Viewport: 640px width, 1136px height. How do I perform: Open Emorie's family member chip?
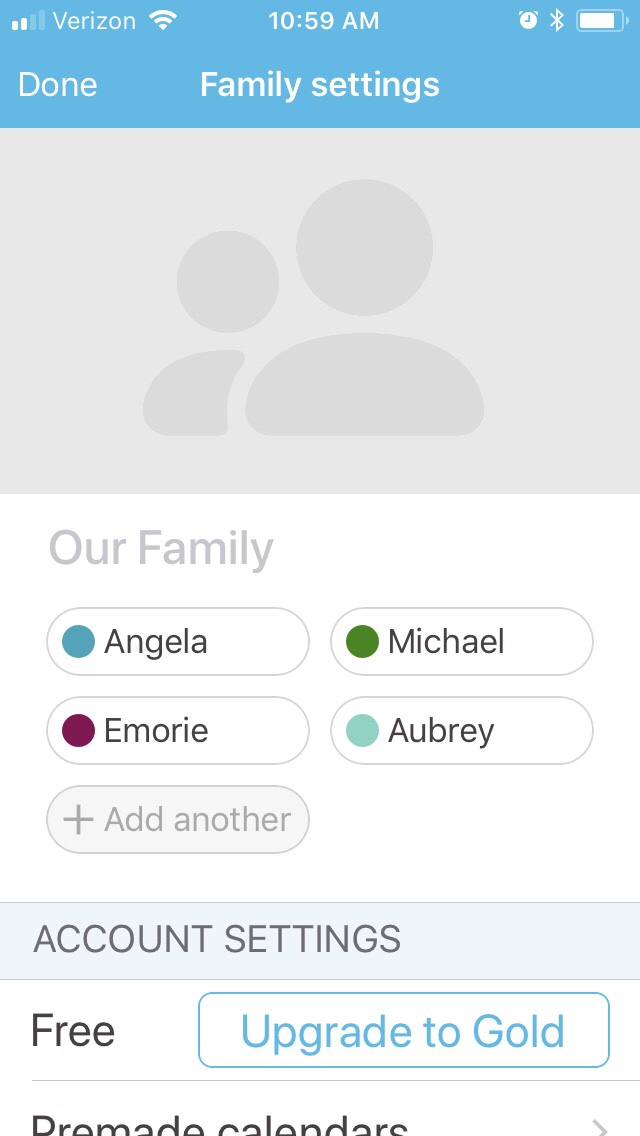point(178,730)
